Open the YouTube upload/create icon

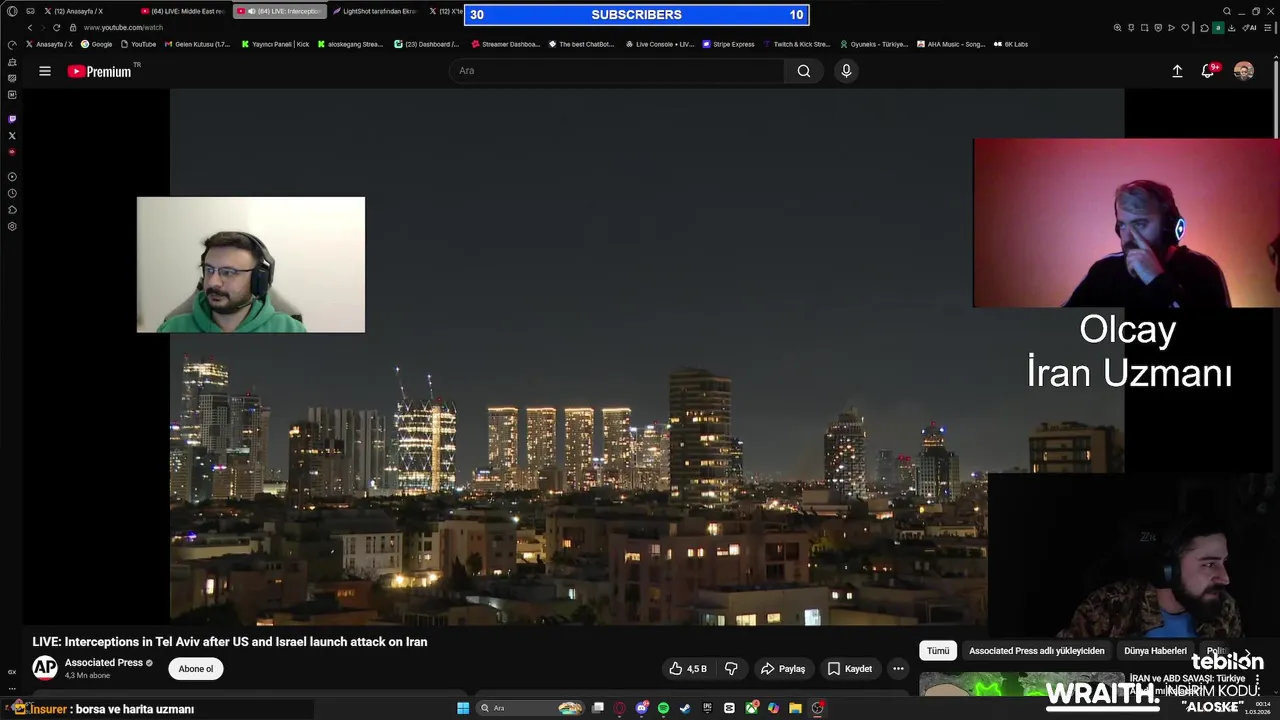pyautogui.click(x=1177, y=71)
